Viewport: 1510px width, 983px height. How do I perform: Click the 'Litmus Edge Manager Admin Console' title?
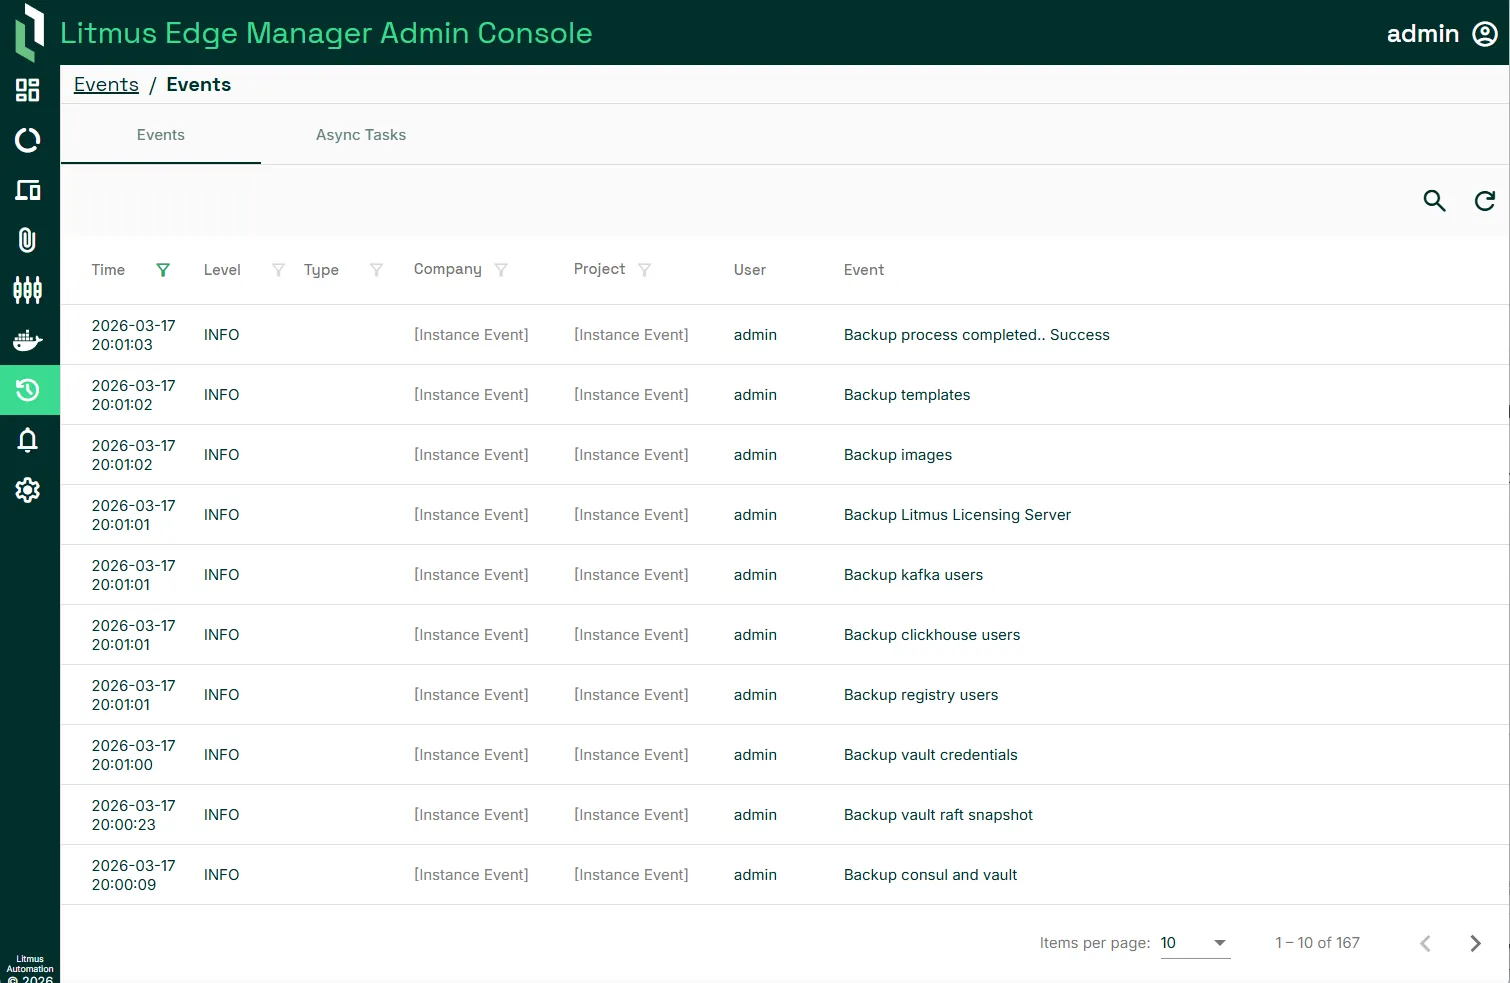326,33
